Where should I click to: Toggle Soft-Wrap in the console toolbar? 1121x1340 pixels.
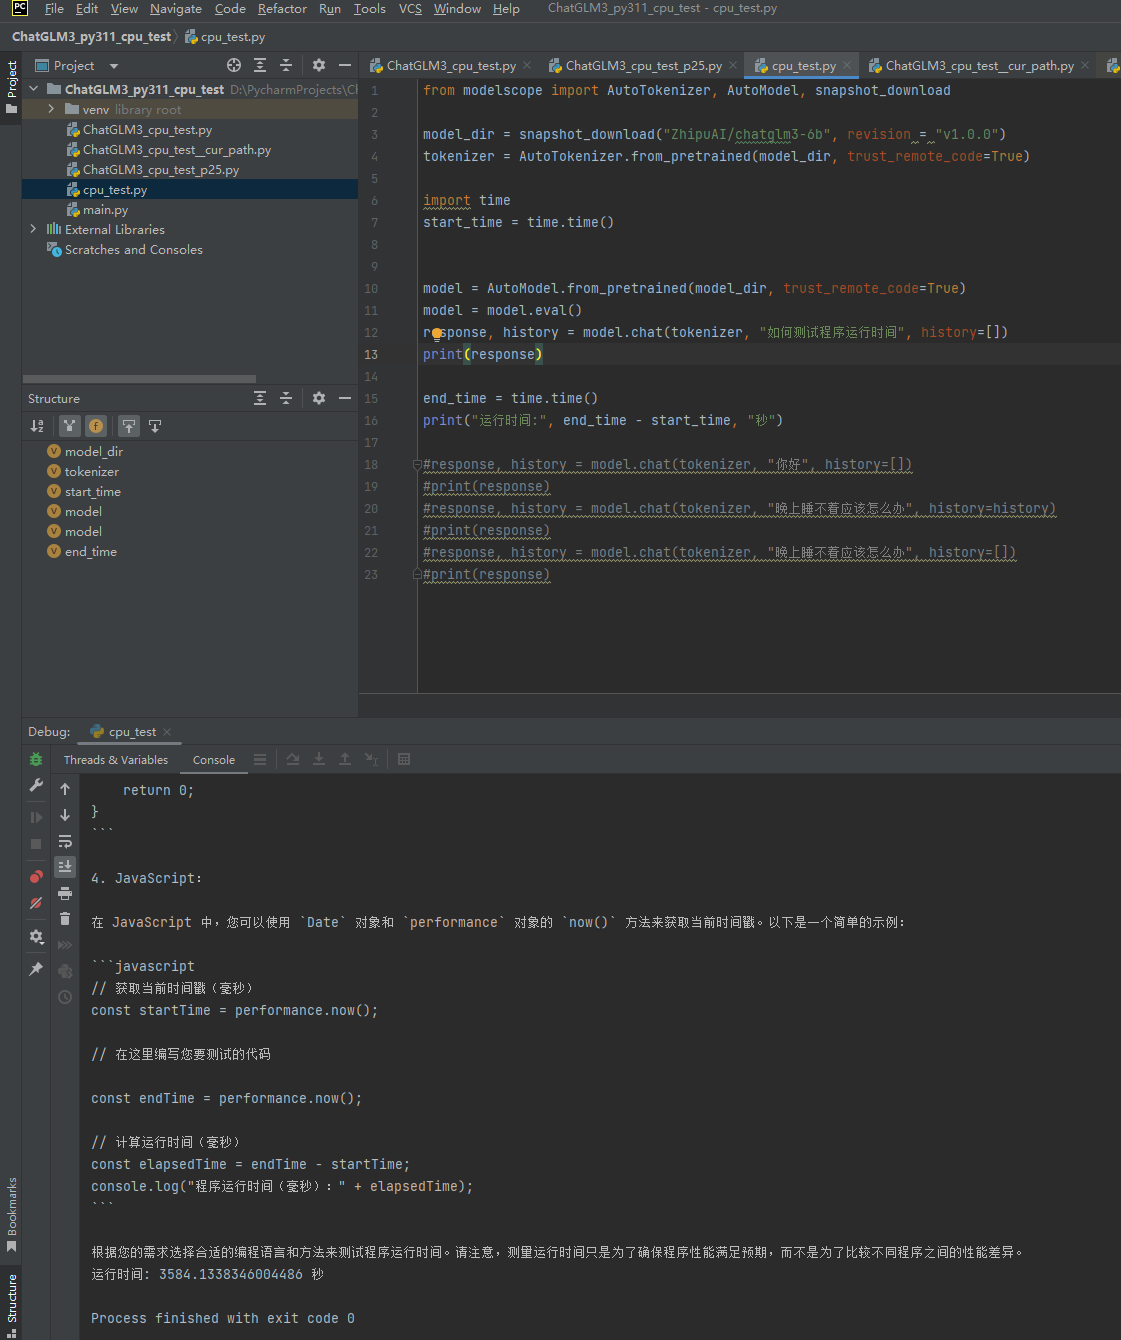click(65, 842)
